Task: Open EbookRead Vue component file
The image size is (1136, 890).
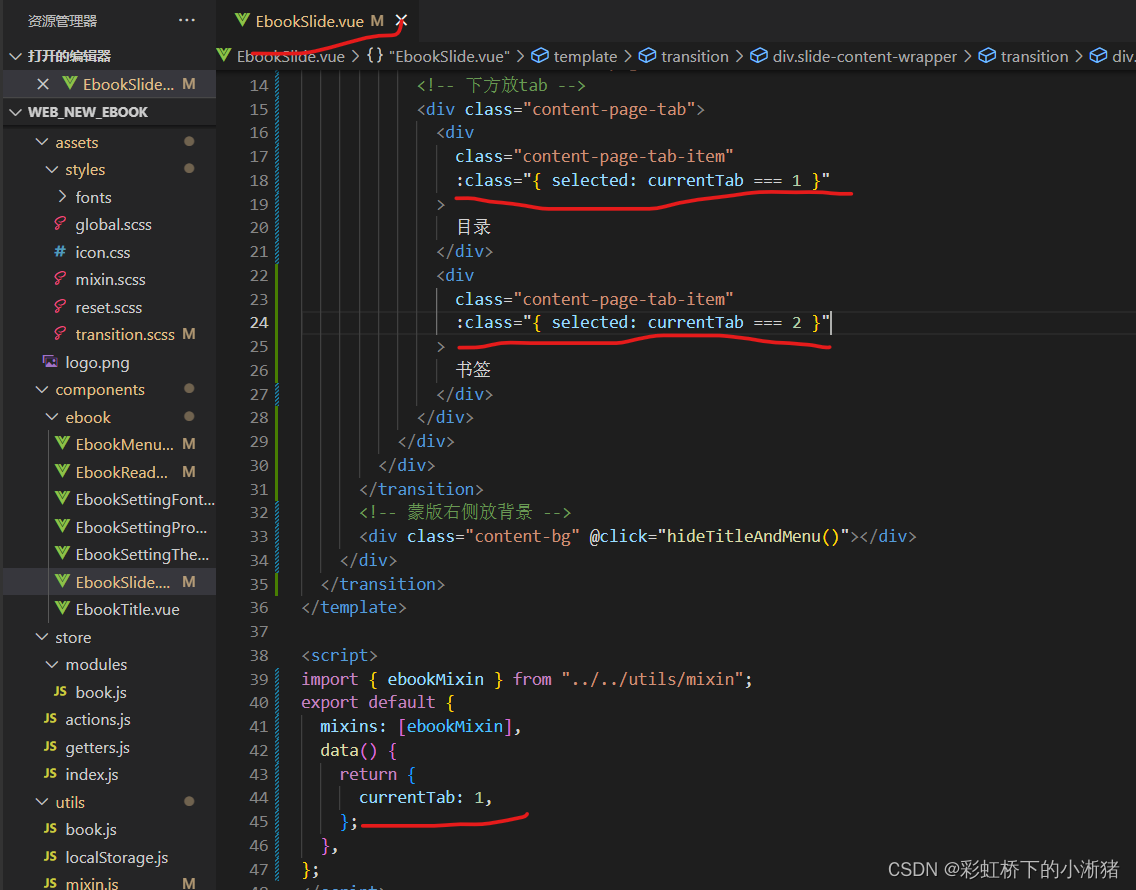Action: [x=122, y=472]
